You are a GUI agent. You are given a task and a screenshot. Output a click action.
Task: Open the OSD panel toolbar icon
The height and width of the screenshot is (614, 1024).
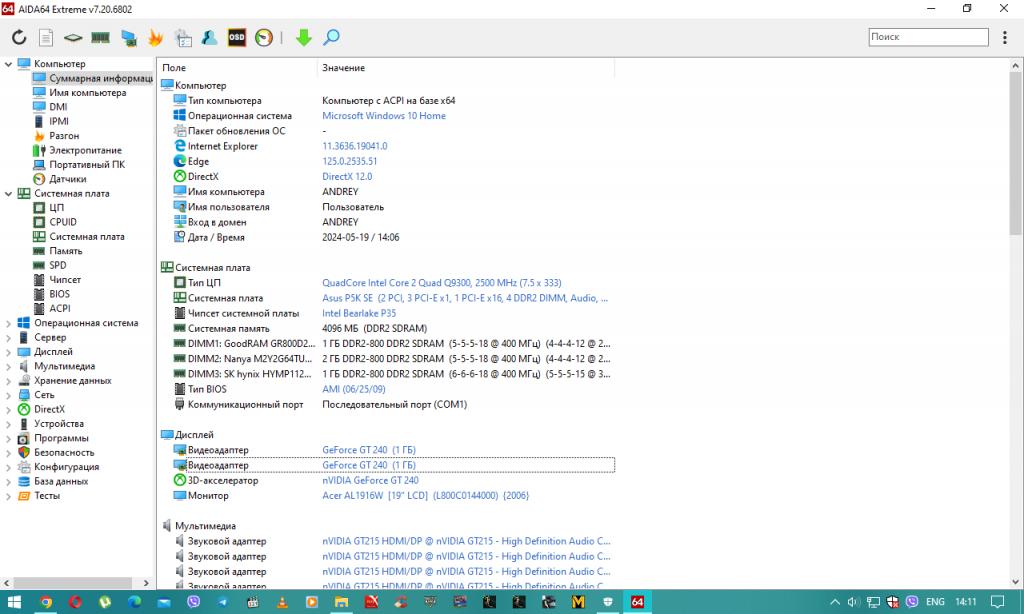(x=237, y=38)
